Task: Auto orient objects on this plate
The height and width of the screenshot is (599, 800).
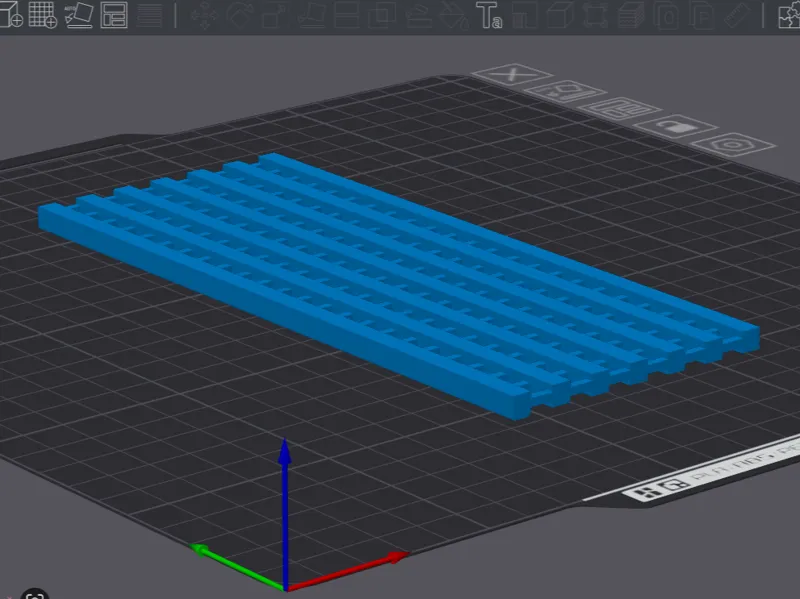Action: point(565,92)
